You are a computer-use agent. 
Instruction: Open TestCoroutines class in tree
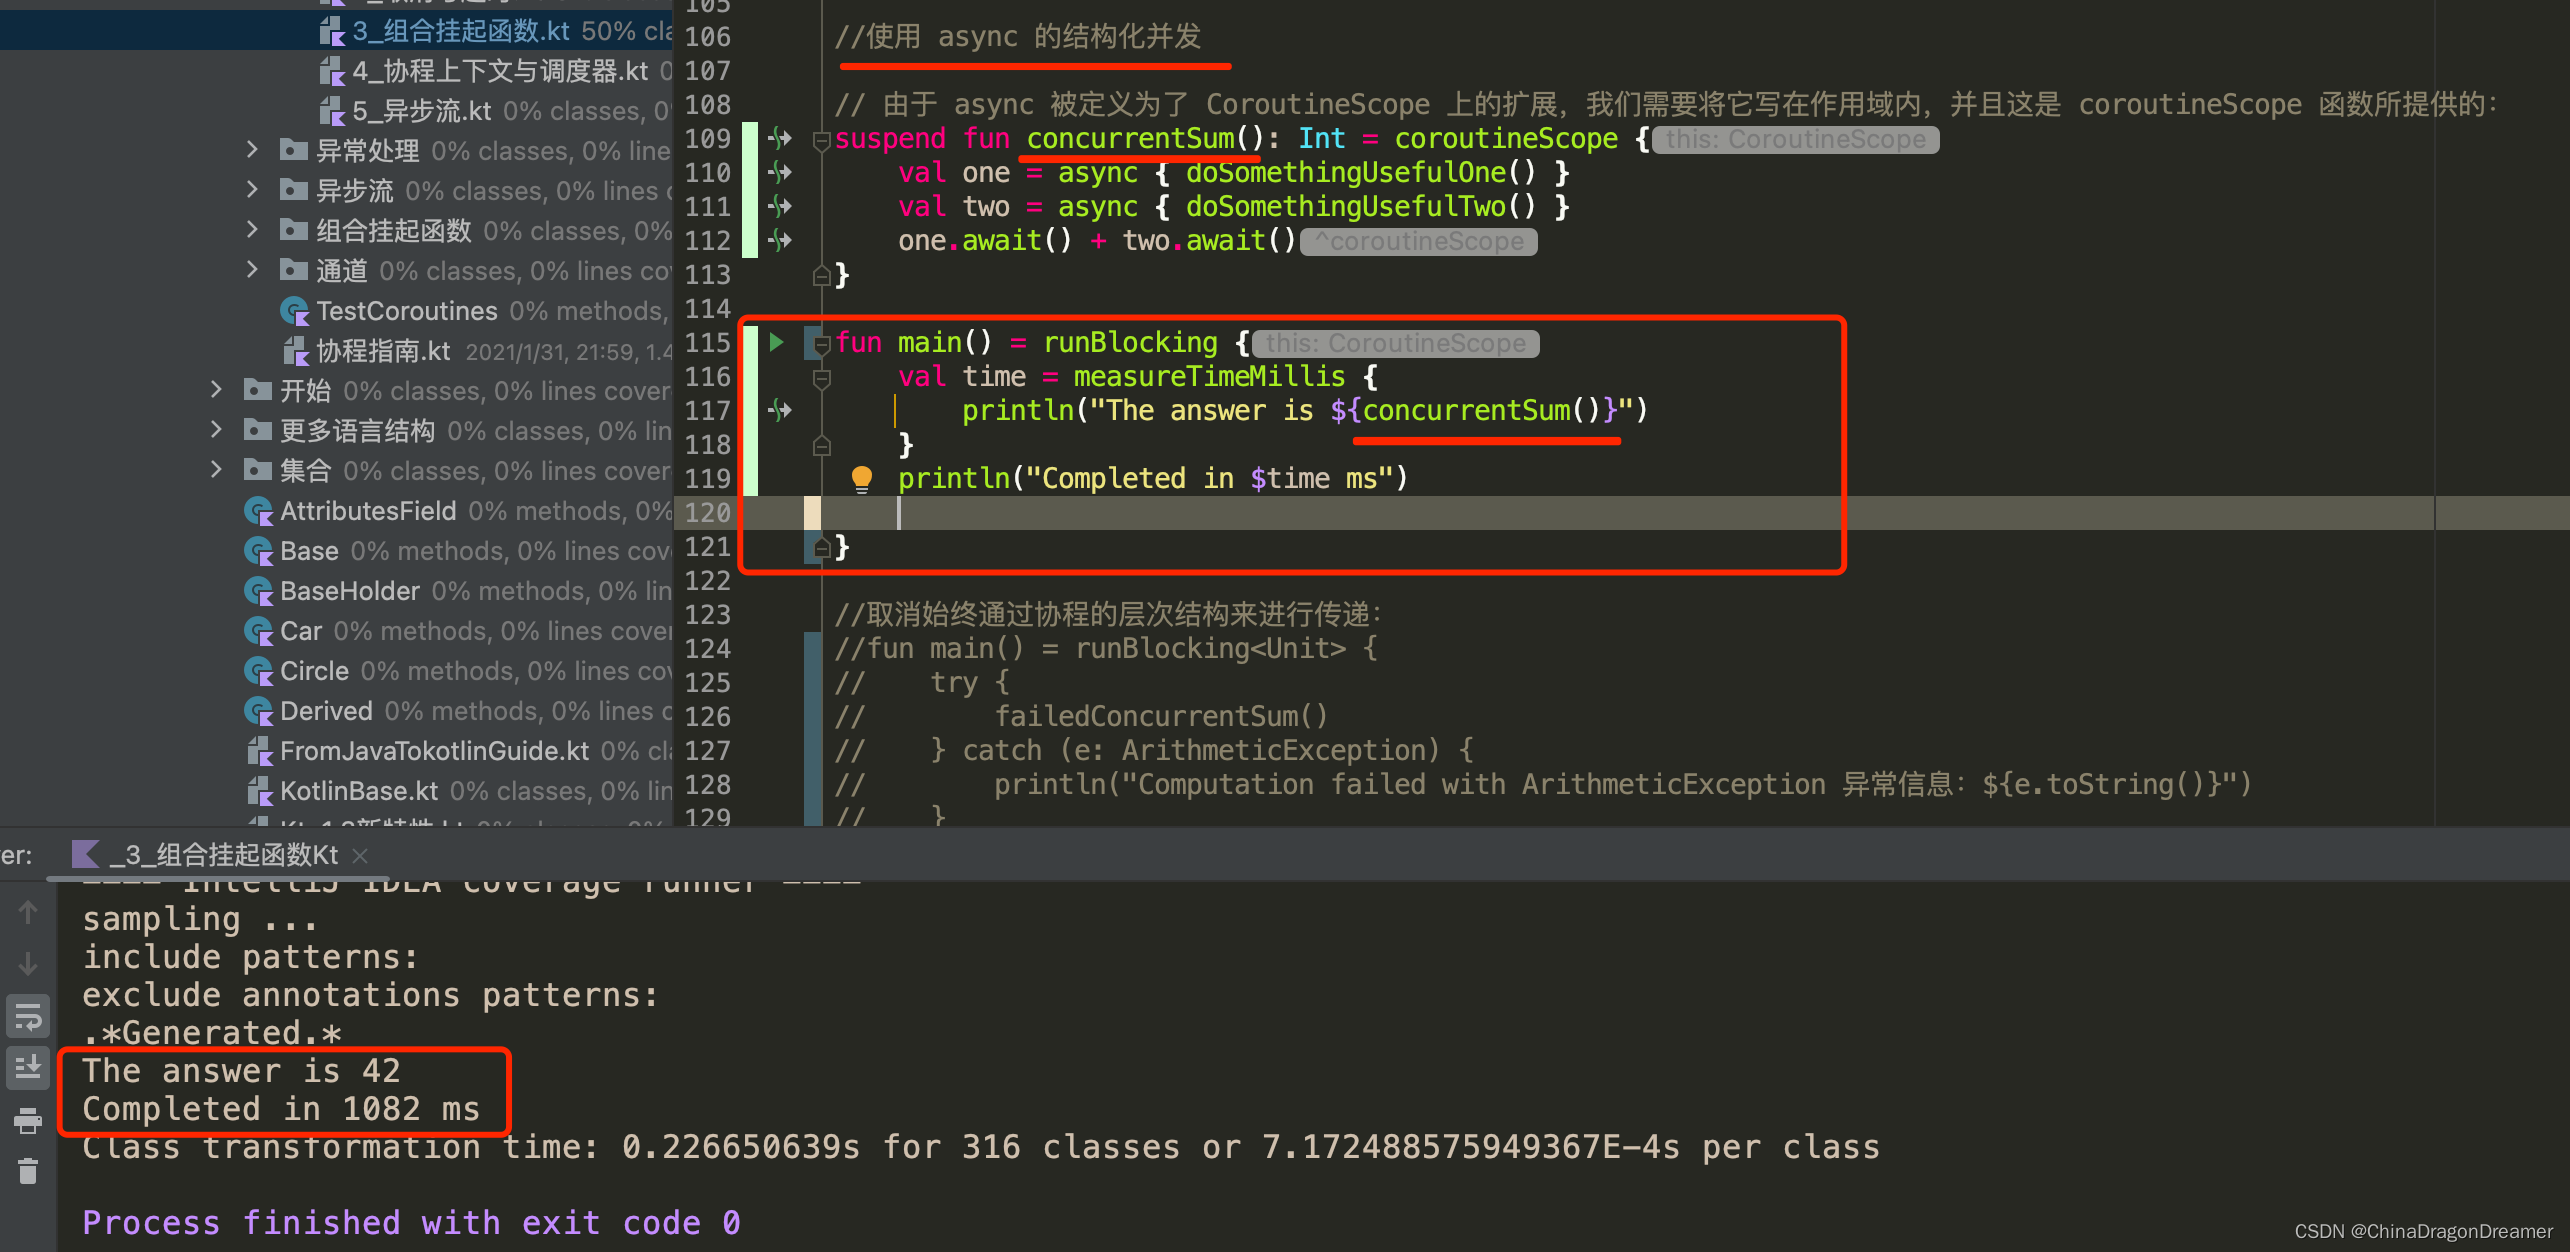pyautogui.click(x=406, y=311)
